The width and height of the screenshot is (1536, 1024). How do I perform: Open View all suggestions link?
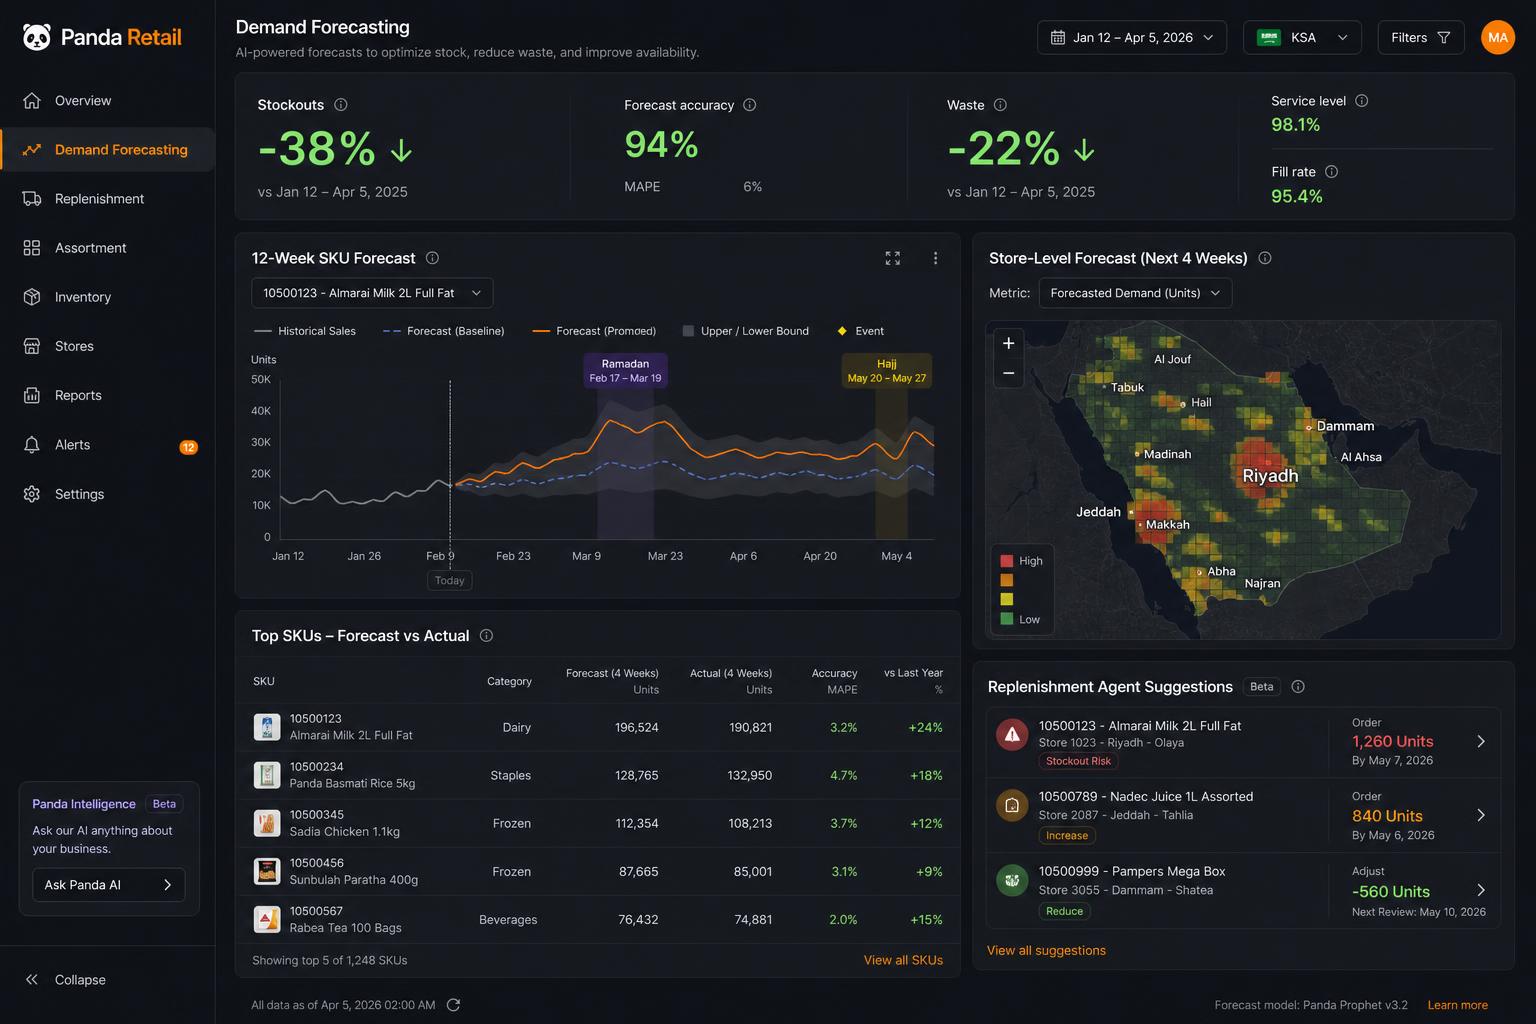[x=1046, y=950]
